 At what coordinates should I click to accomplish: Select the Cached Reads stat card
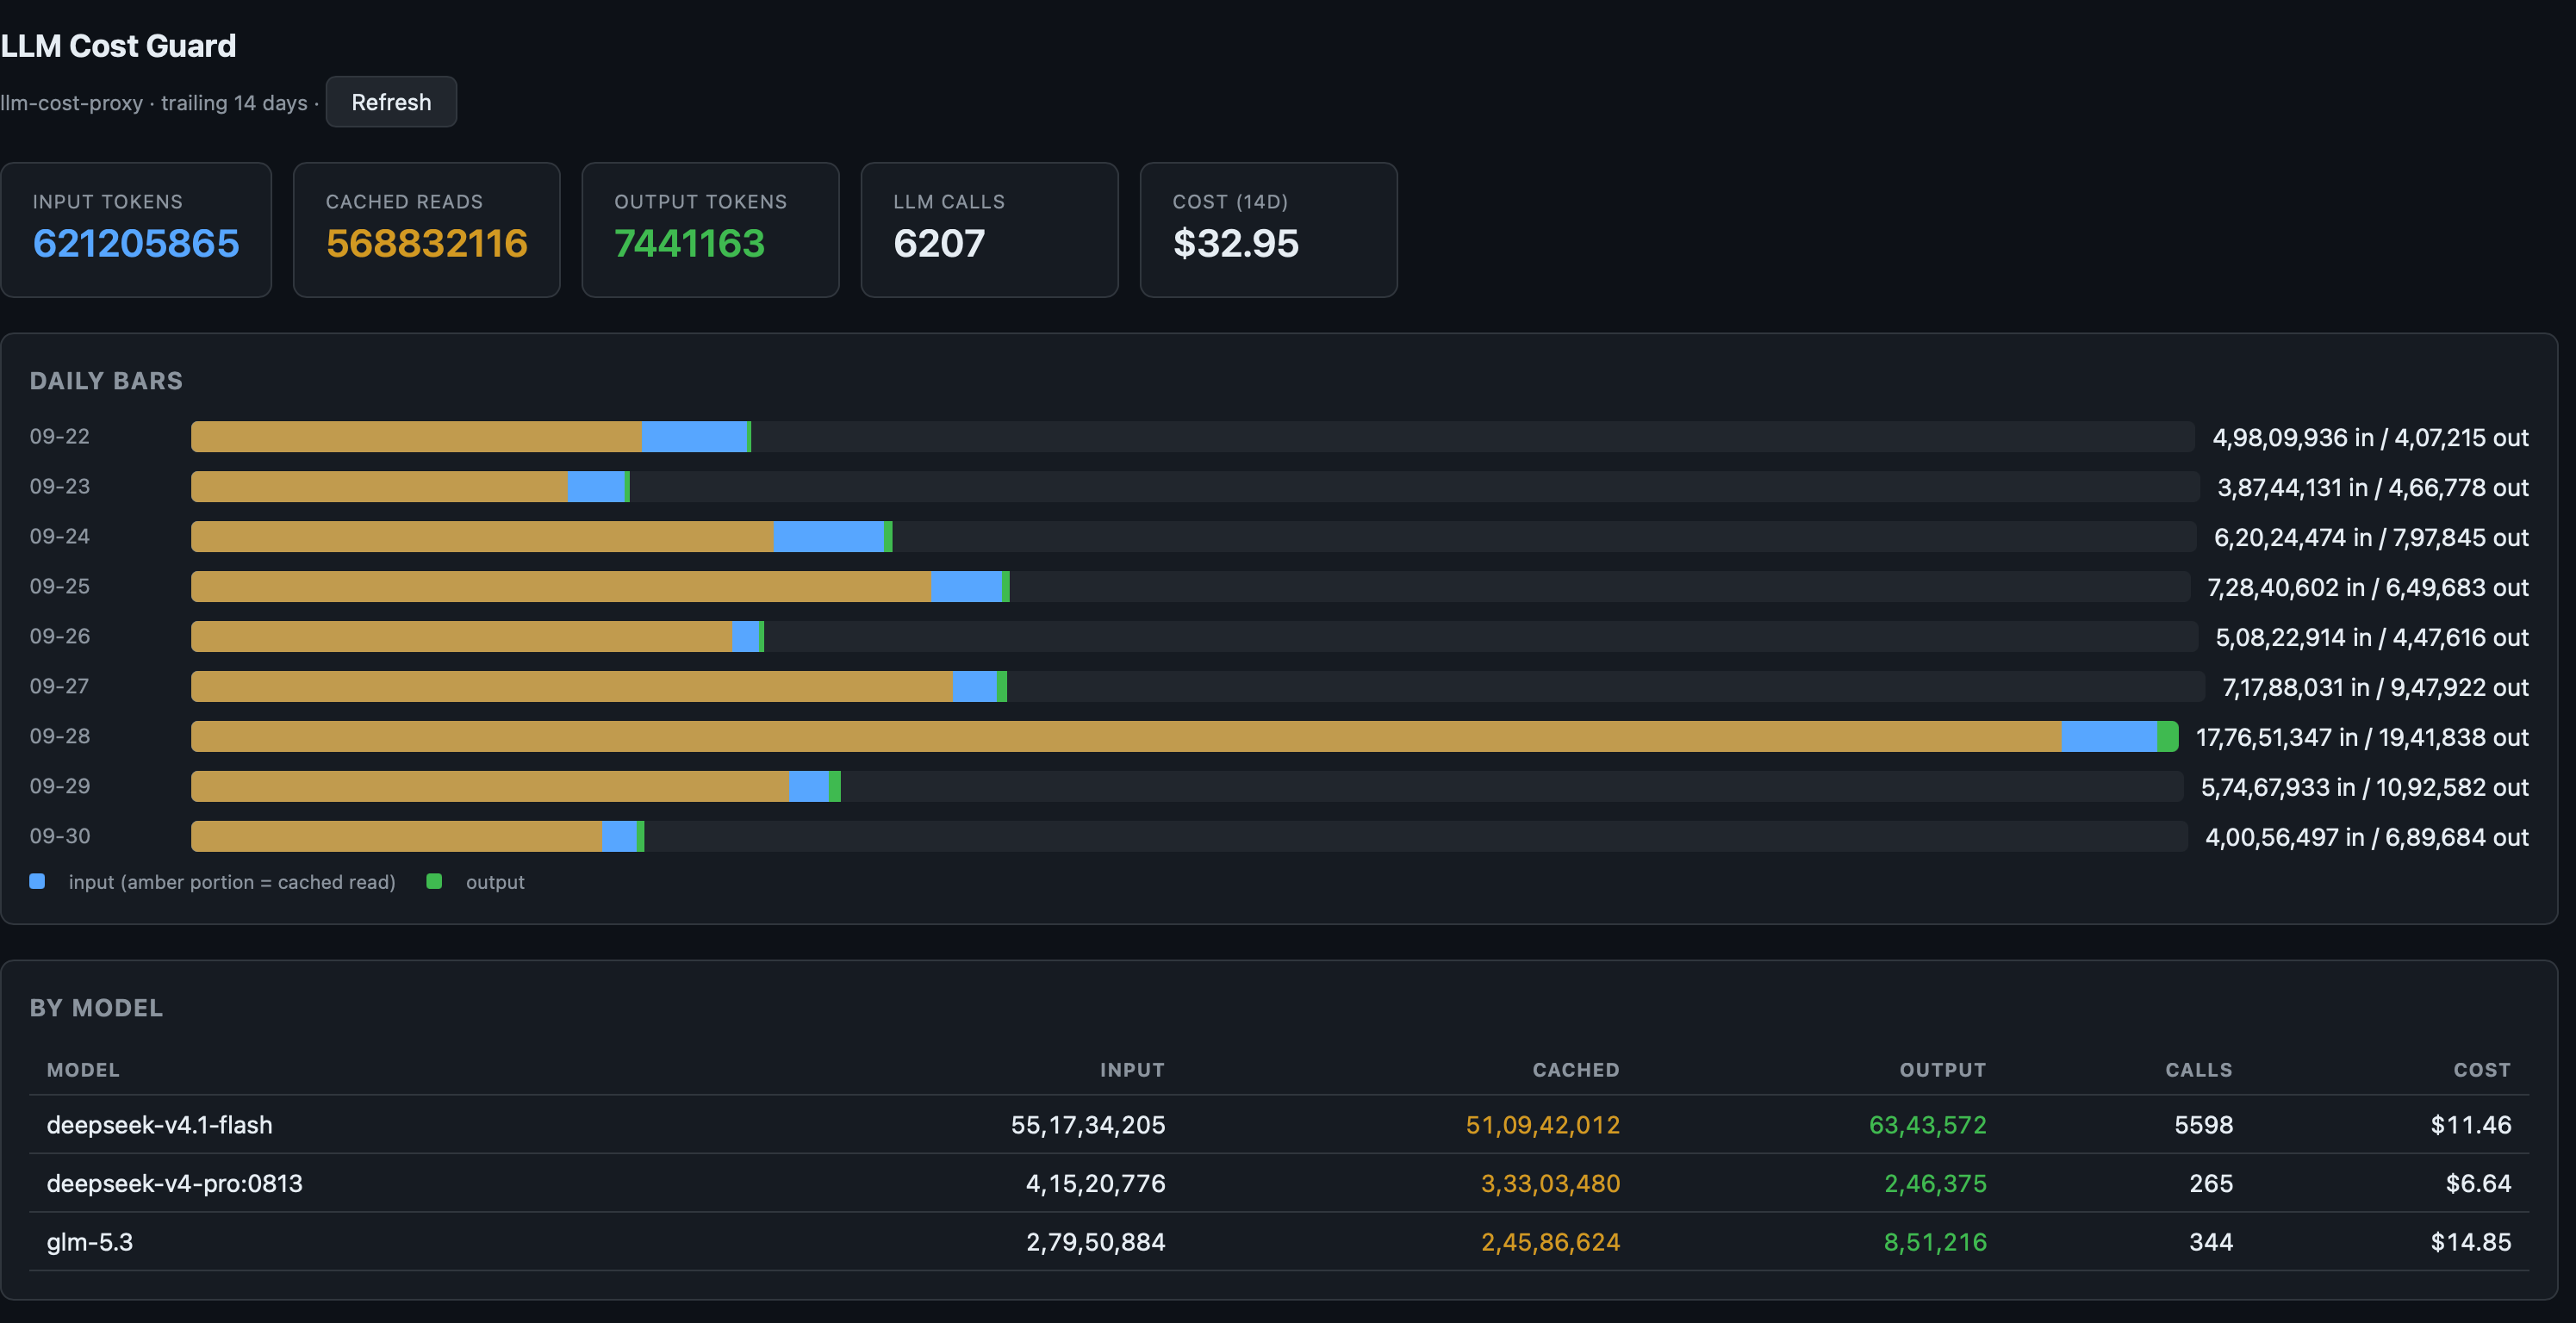[x=426, y=230]
